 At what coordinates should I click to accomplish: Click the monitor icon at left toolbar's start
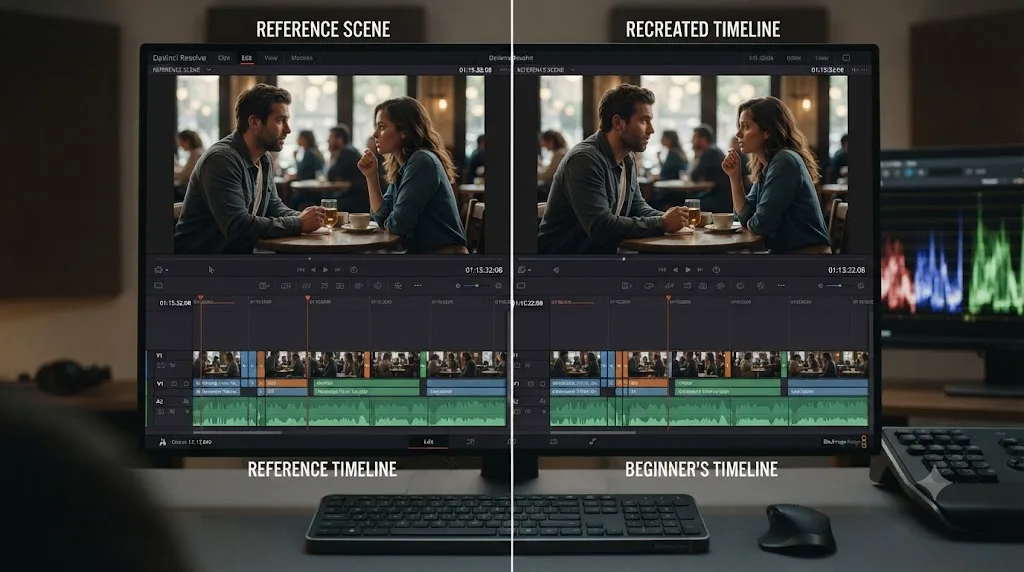click(x=158, y=285)
